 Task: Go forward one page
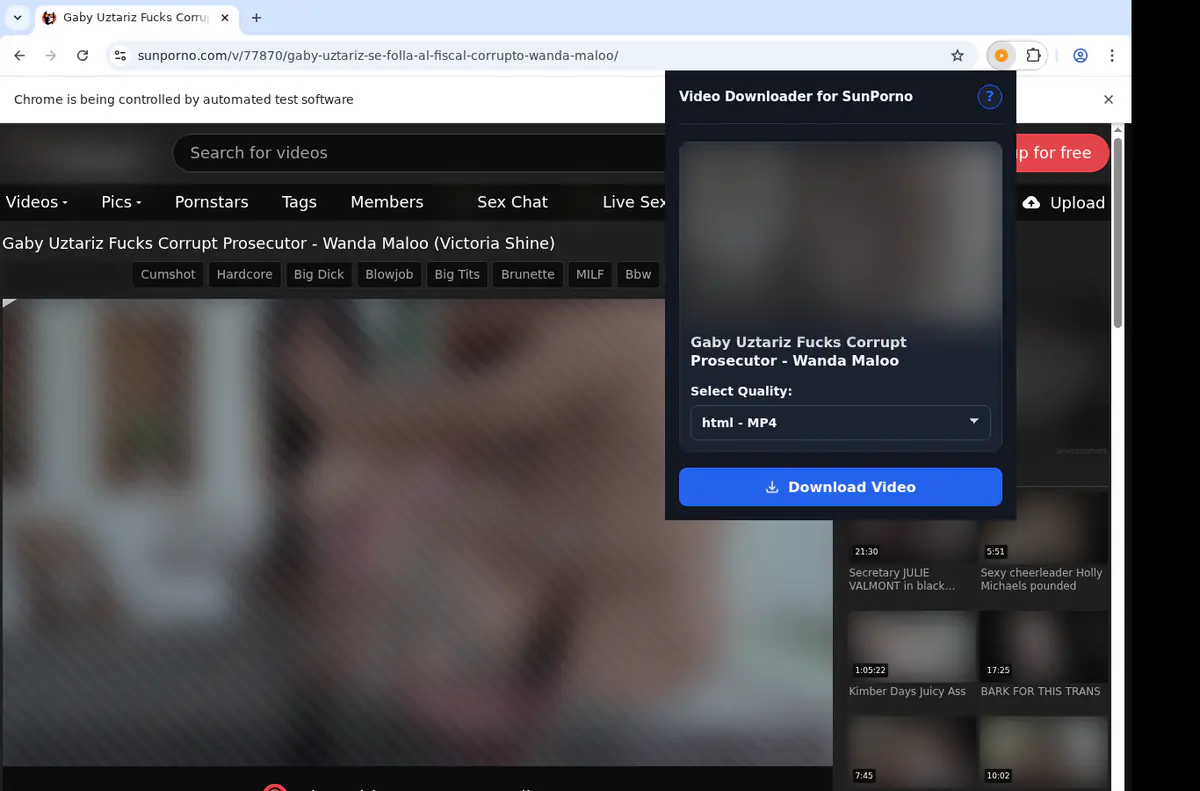coord(51,56)
